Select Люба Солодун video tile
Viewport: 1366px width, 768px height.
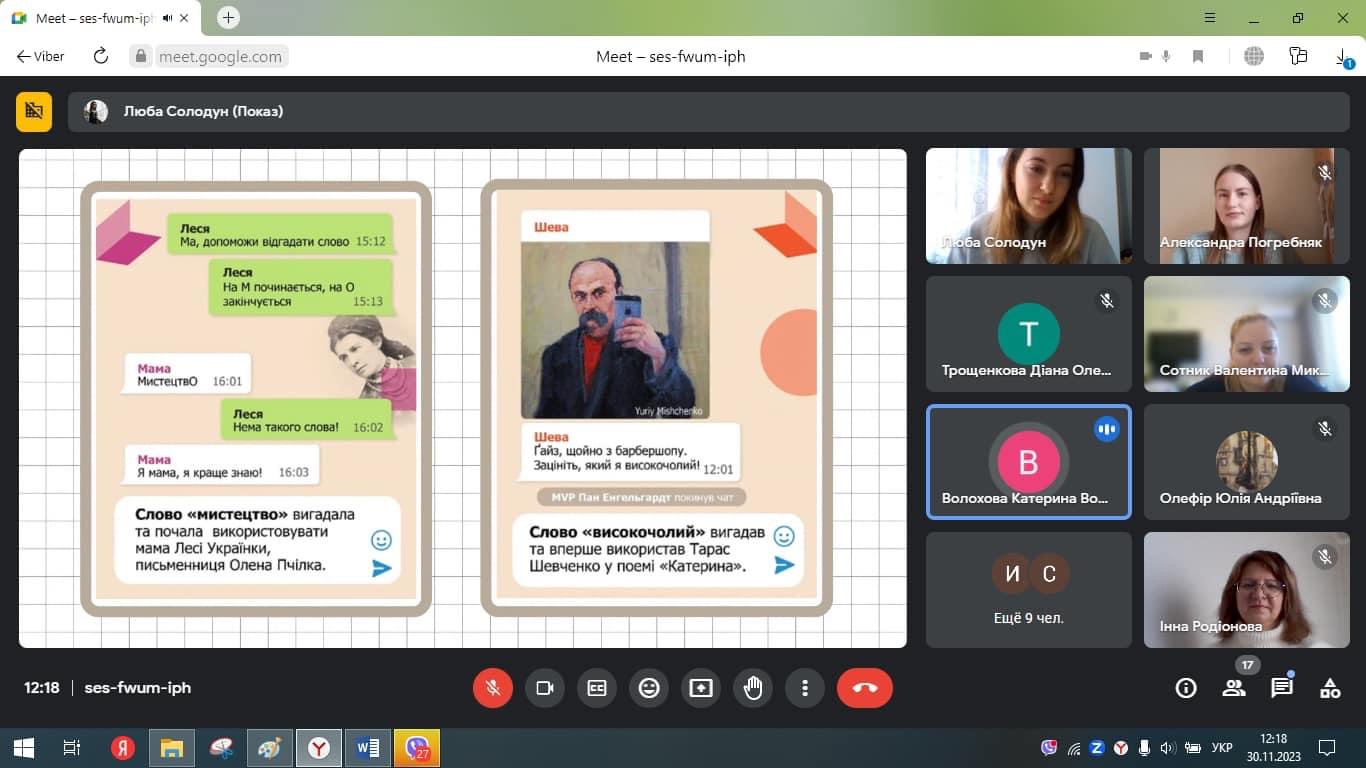click(1029, 206)
